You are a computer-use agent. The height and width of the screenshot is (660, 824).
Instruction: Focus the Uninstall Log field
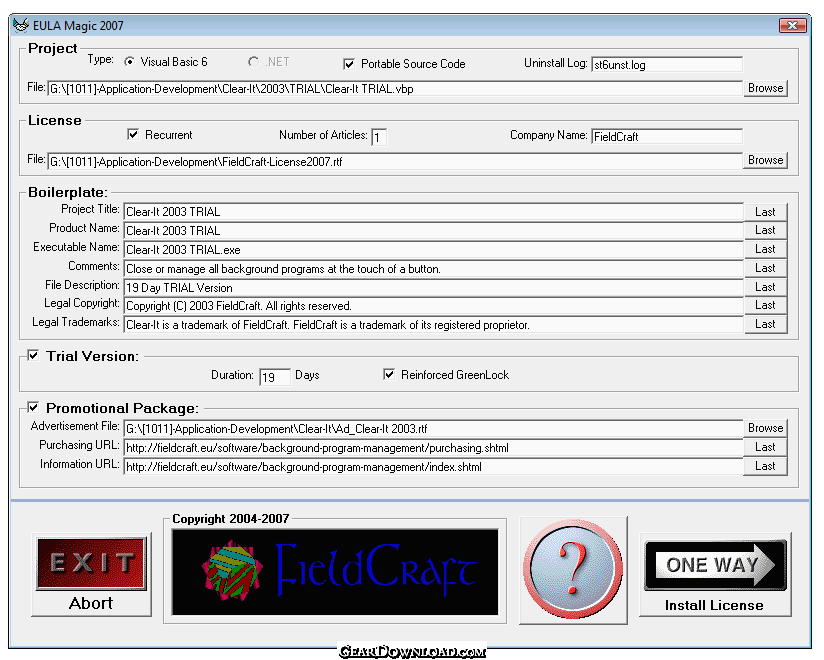tap(667, 65)
